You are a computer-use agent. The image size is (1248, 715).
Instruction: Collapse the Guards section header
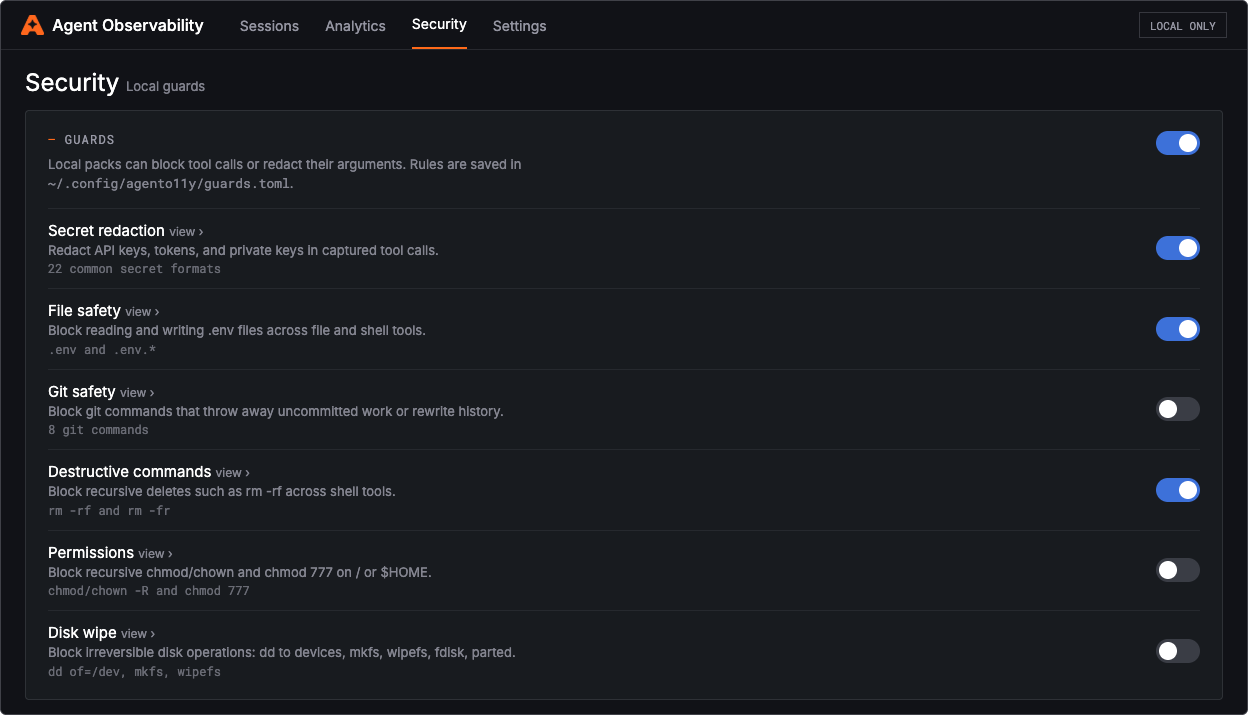[x=81, y=140]
